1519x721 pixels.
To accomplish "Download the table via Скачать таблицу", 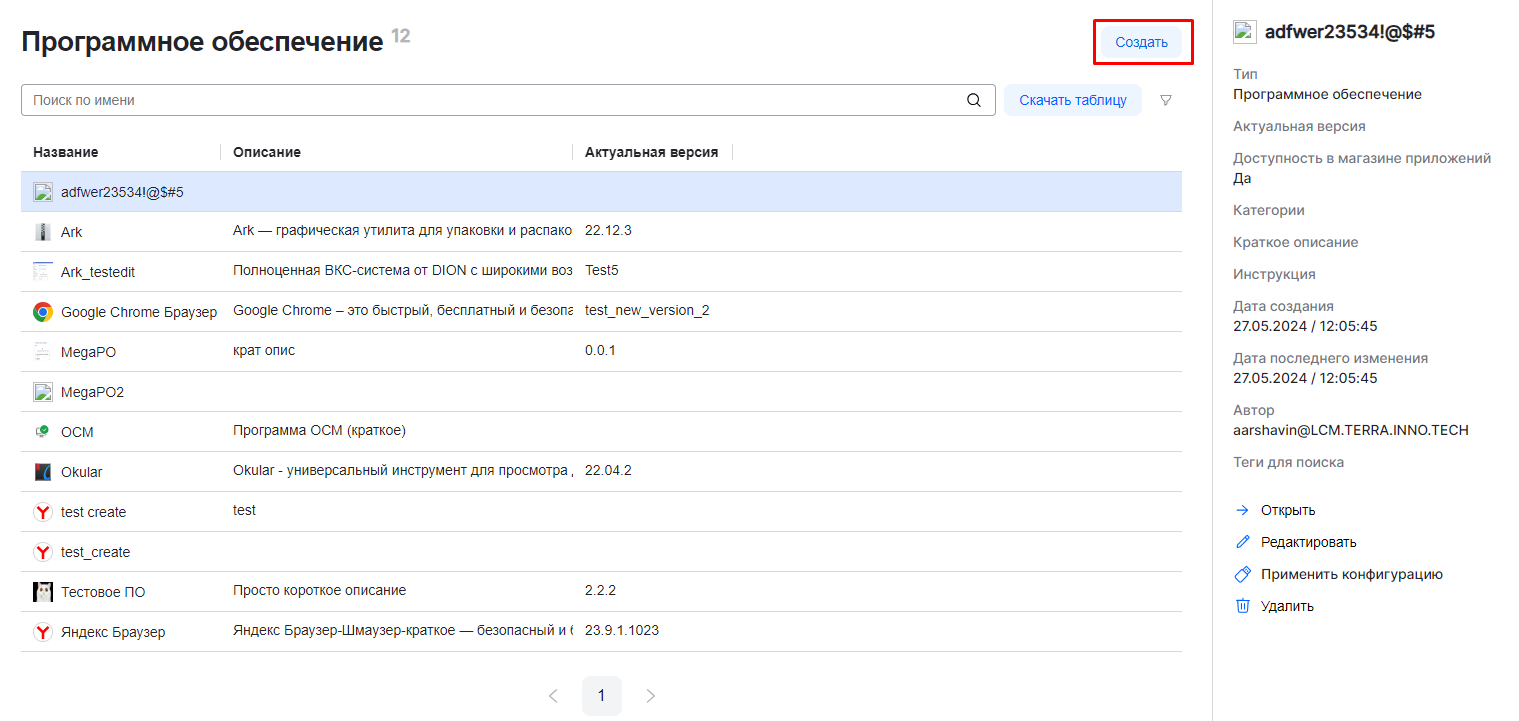I will point(1072,100).
